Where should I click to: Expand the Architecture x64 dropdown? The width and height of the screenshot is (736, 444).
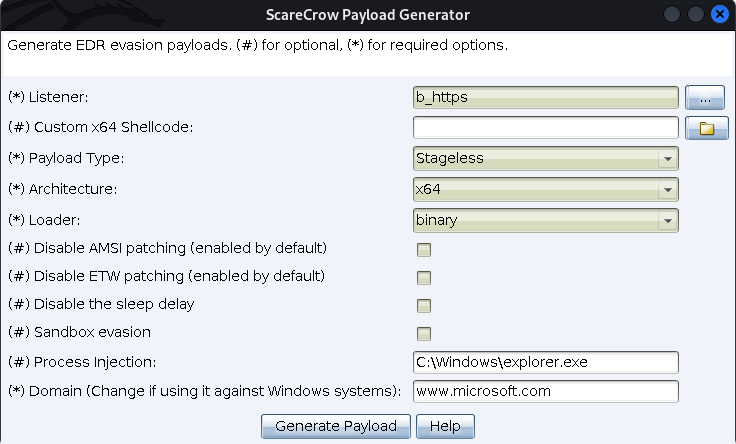[x=545, y=190]
